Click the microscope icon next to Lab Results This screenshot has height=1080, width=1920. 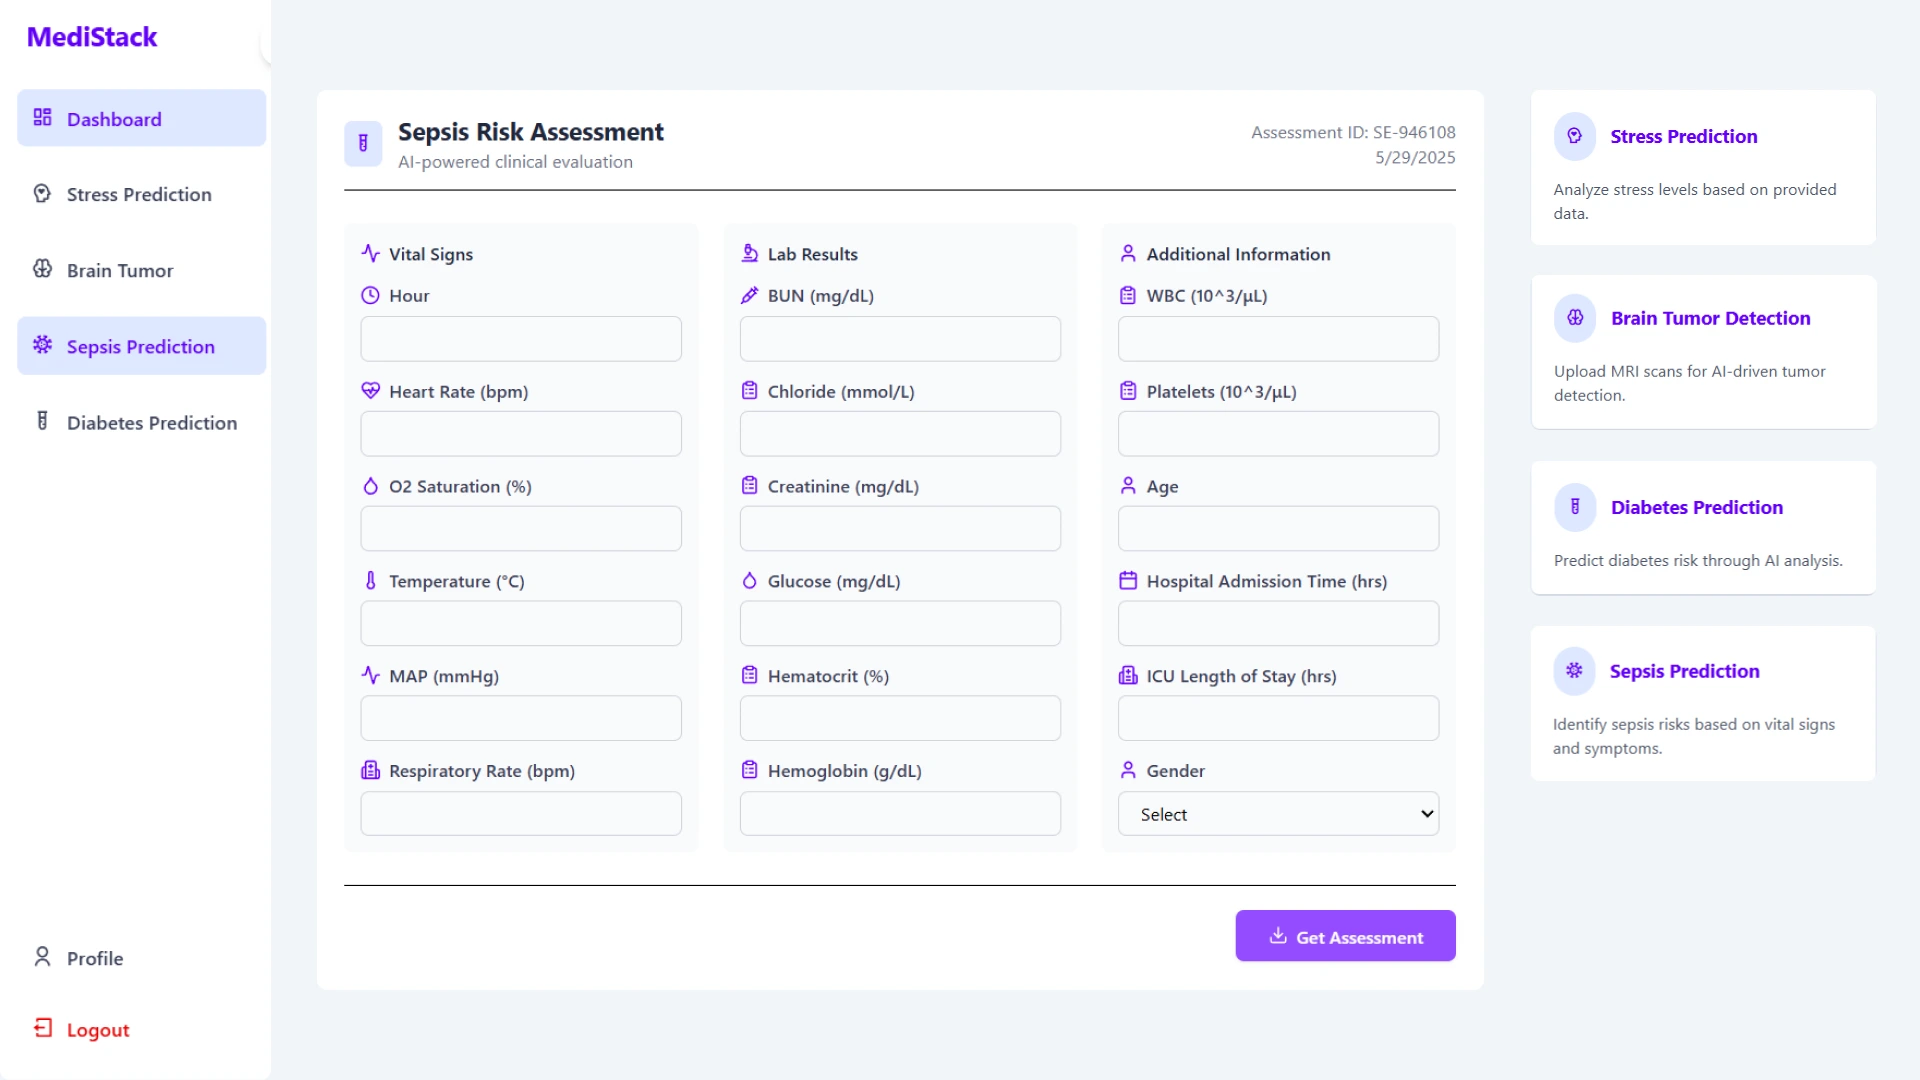pos(750,253)
